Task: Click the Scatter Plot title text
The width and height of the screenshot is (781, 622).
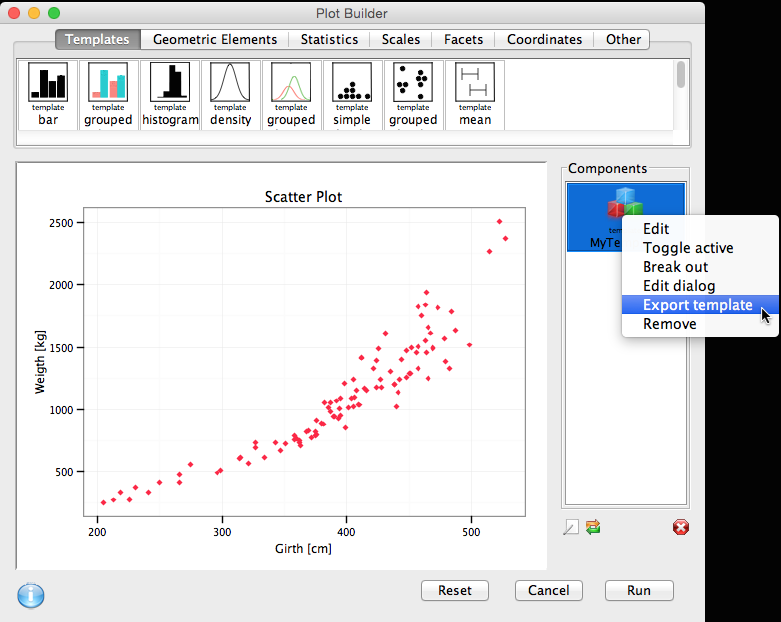Action: click(x=303, y=197)
